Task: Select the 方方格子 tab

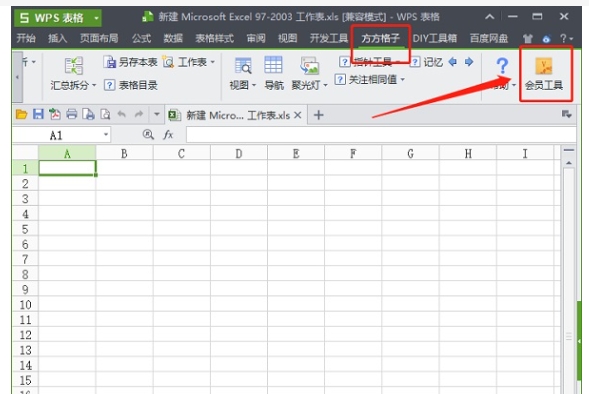Action: click(x=381, y=38)
